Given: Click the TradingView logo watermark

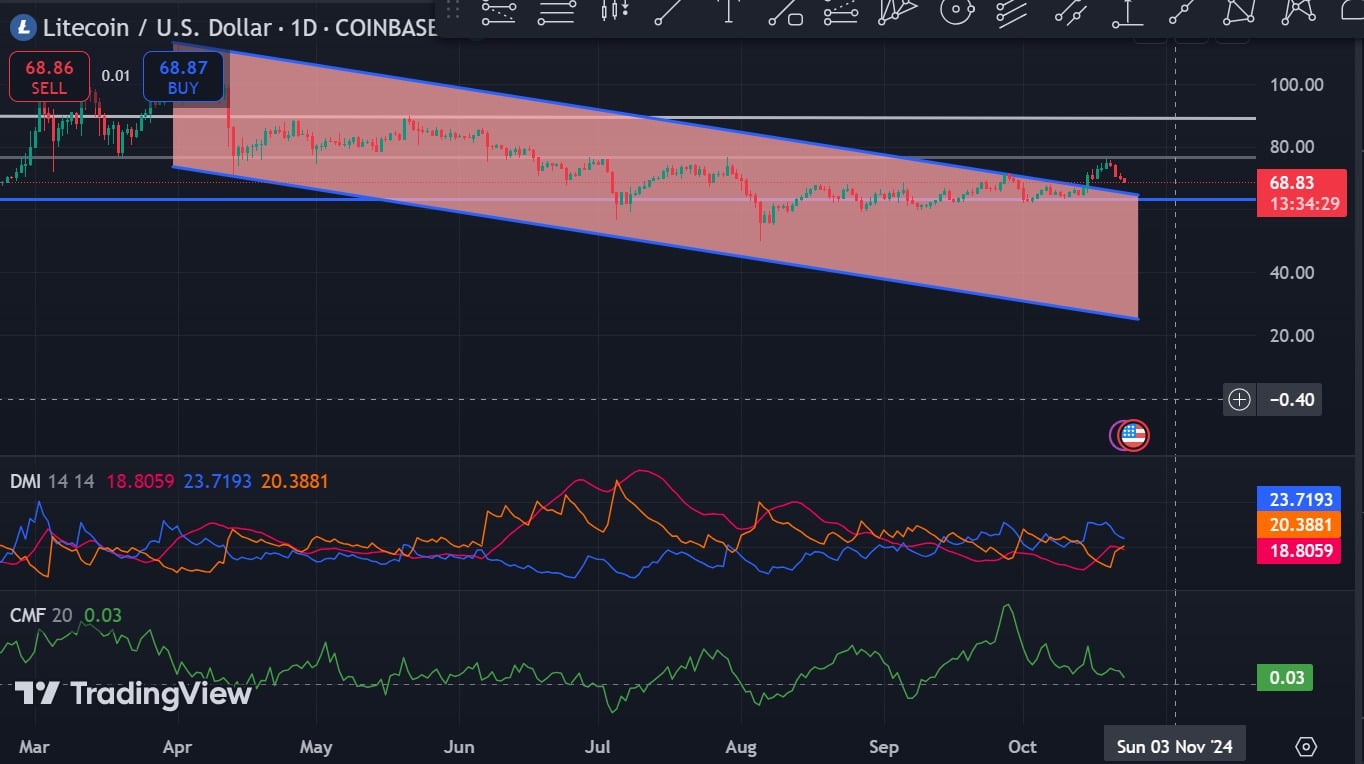Looking at the screenshot, I should (133, 693).
